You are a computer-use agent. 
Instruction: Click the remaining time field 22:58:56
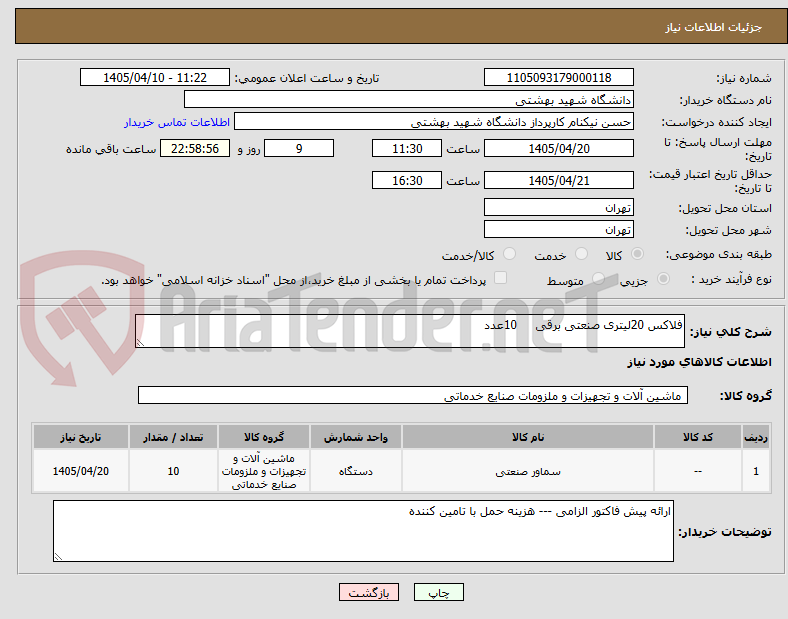195,149
